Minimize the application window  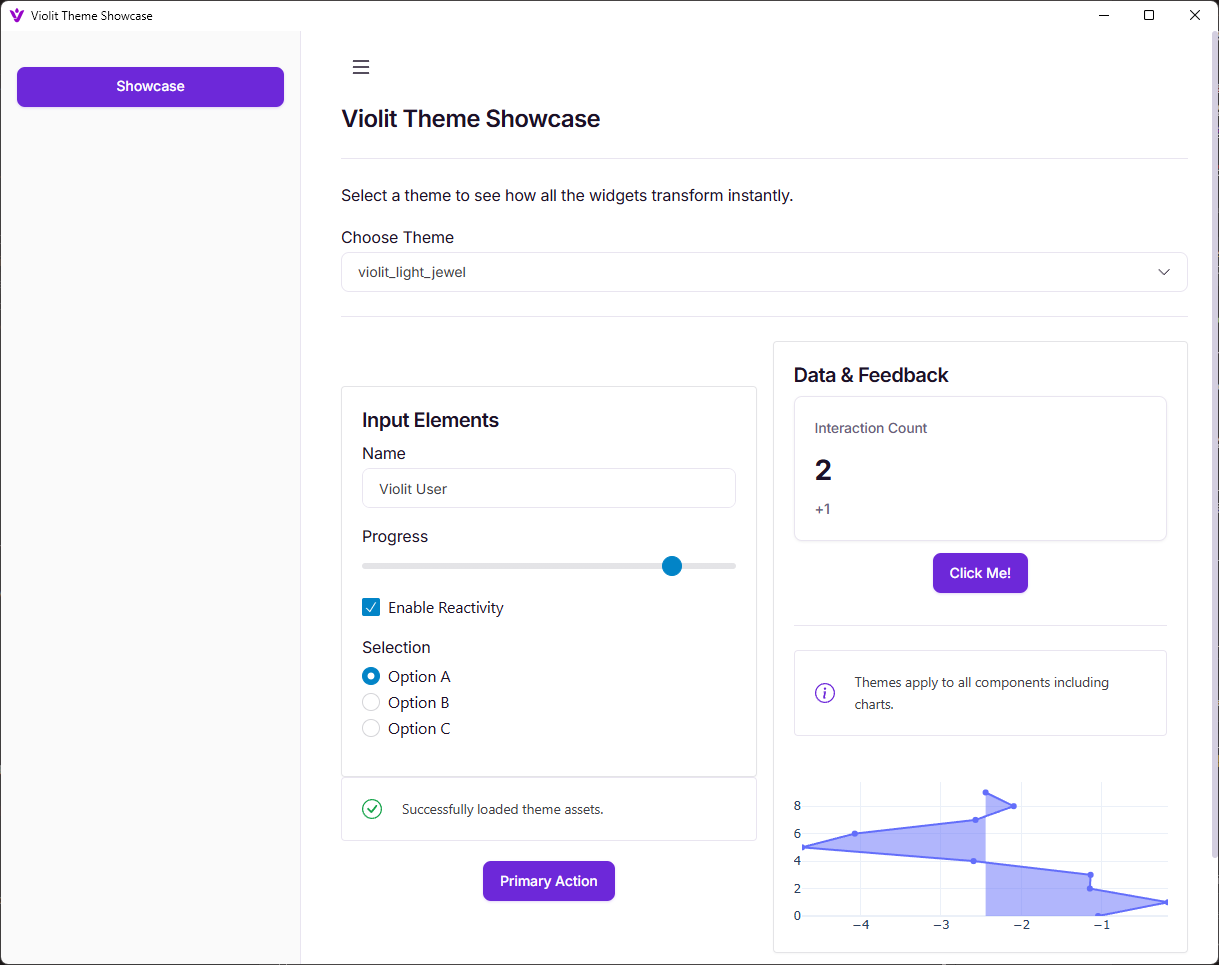[1104, 15]
